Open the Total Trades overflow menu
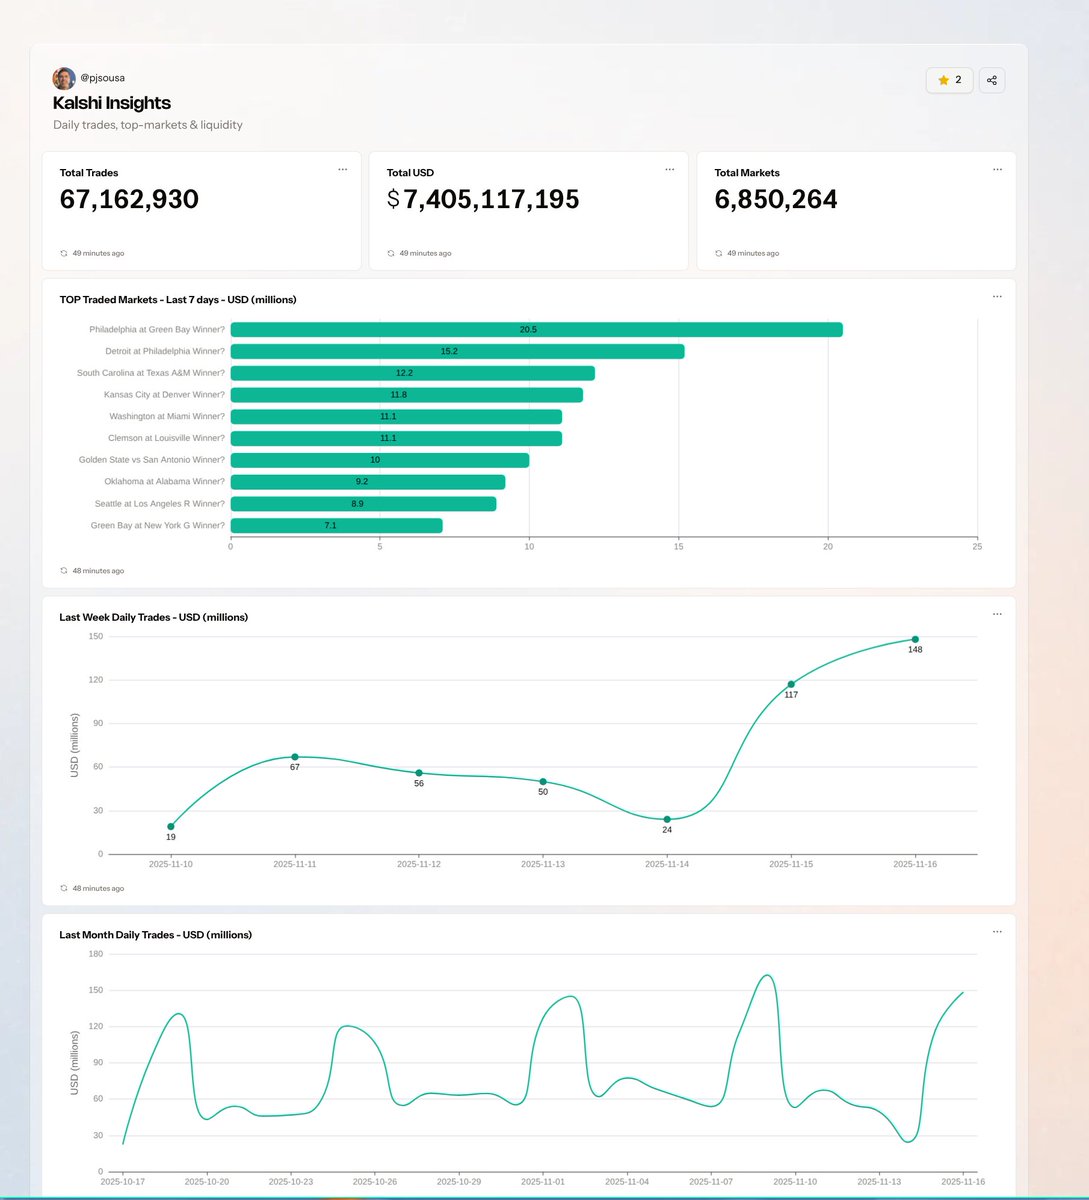Screen dimensions: 1089x1200 [342, 170]
